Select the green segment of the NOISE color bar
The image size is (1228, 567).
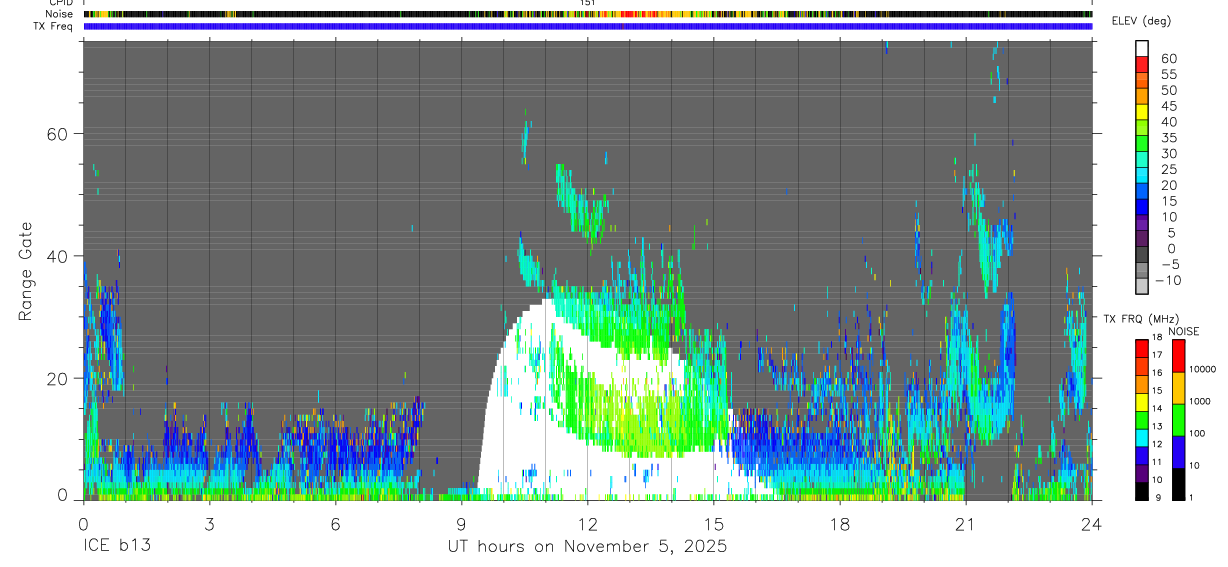pyautogui.click(x=1178, y=419)
